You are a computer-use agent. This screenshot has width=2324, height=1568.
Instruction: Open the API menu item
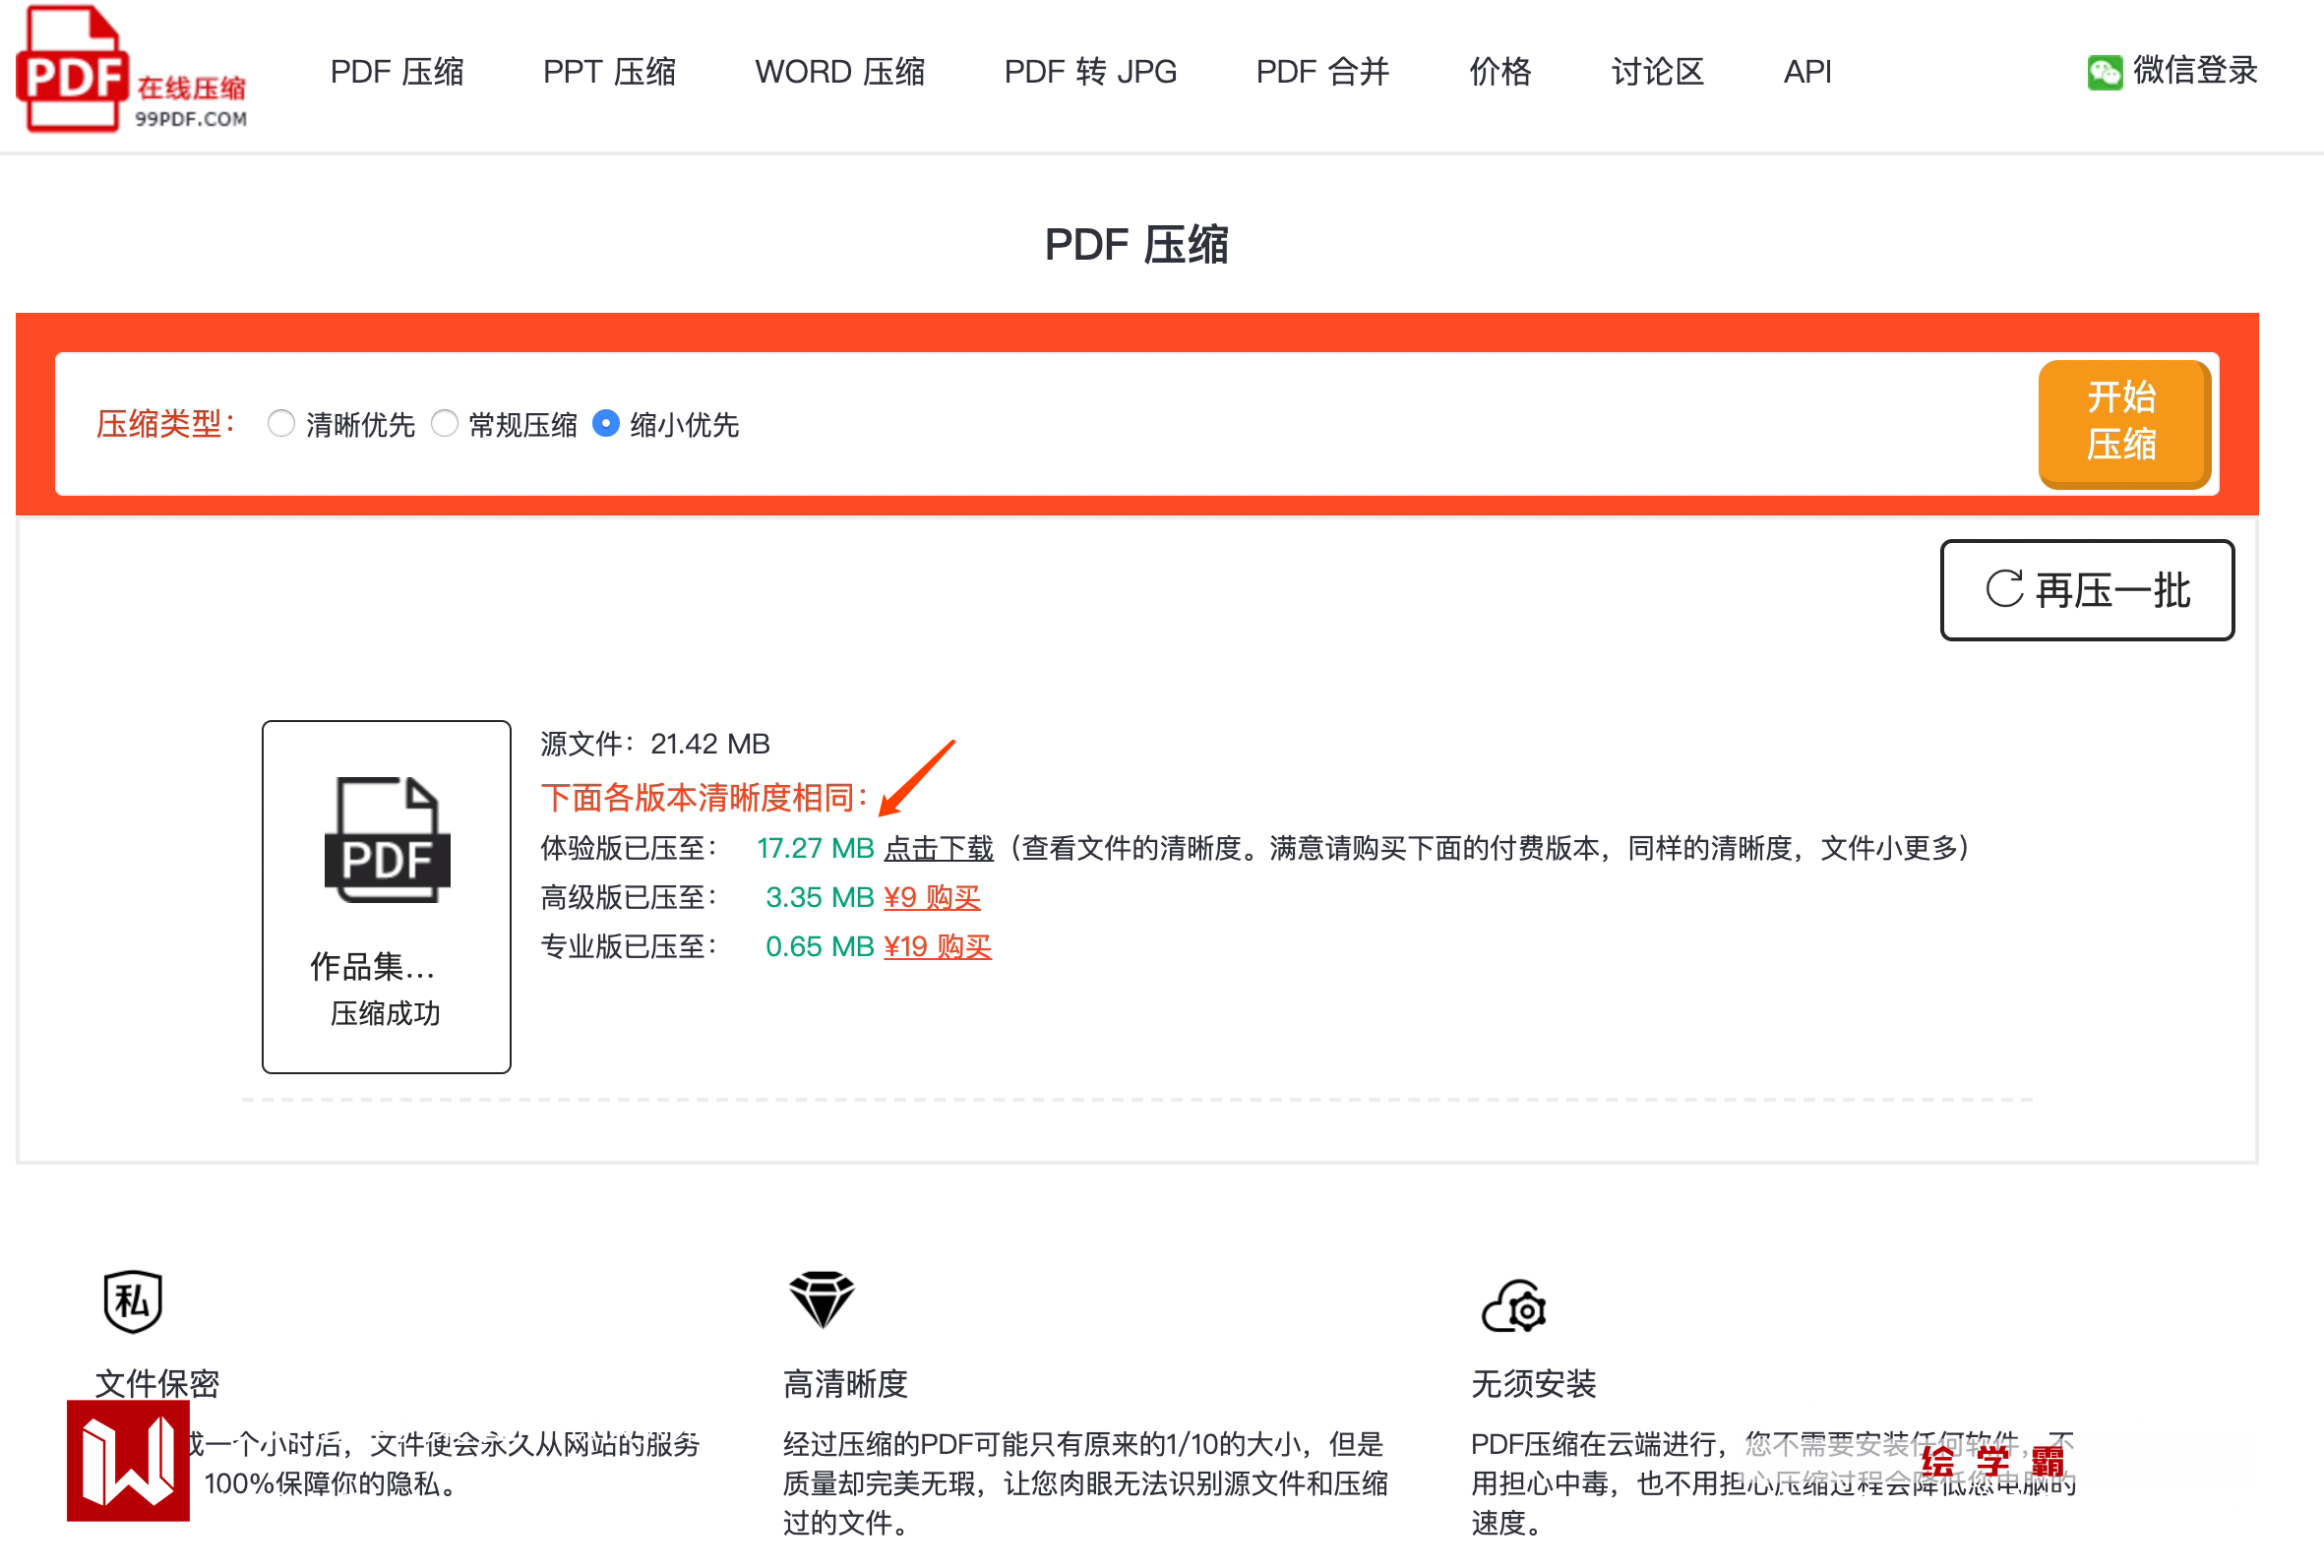point(1806,72)
